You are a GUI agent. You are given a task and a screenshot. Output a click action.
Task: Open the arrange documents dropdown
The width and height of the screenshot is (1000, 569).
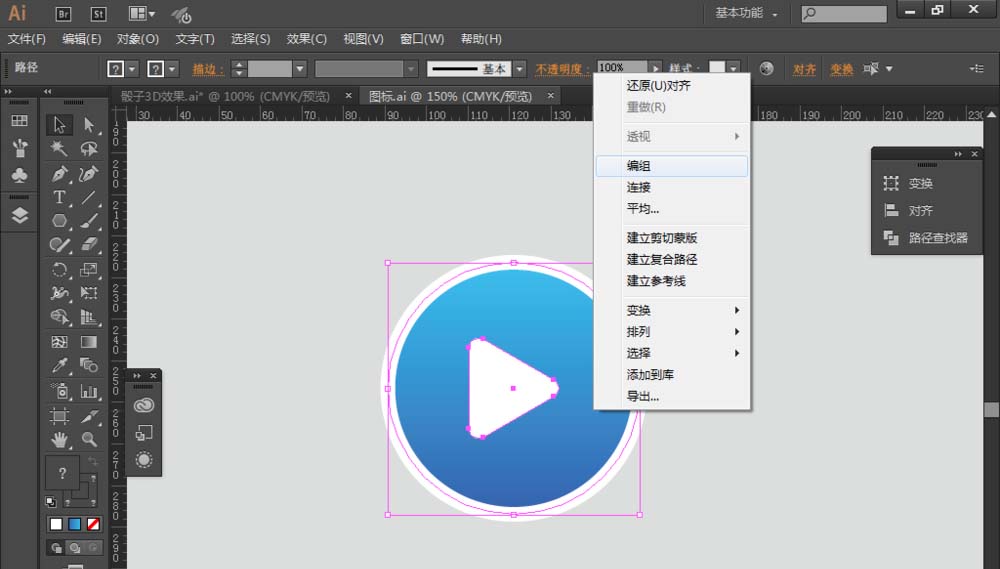[x=142, y=13]
